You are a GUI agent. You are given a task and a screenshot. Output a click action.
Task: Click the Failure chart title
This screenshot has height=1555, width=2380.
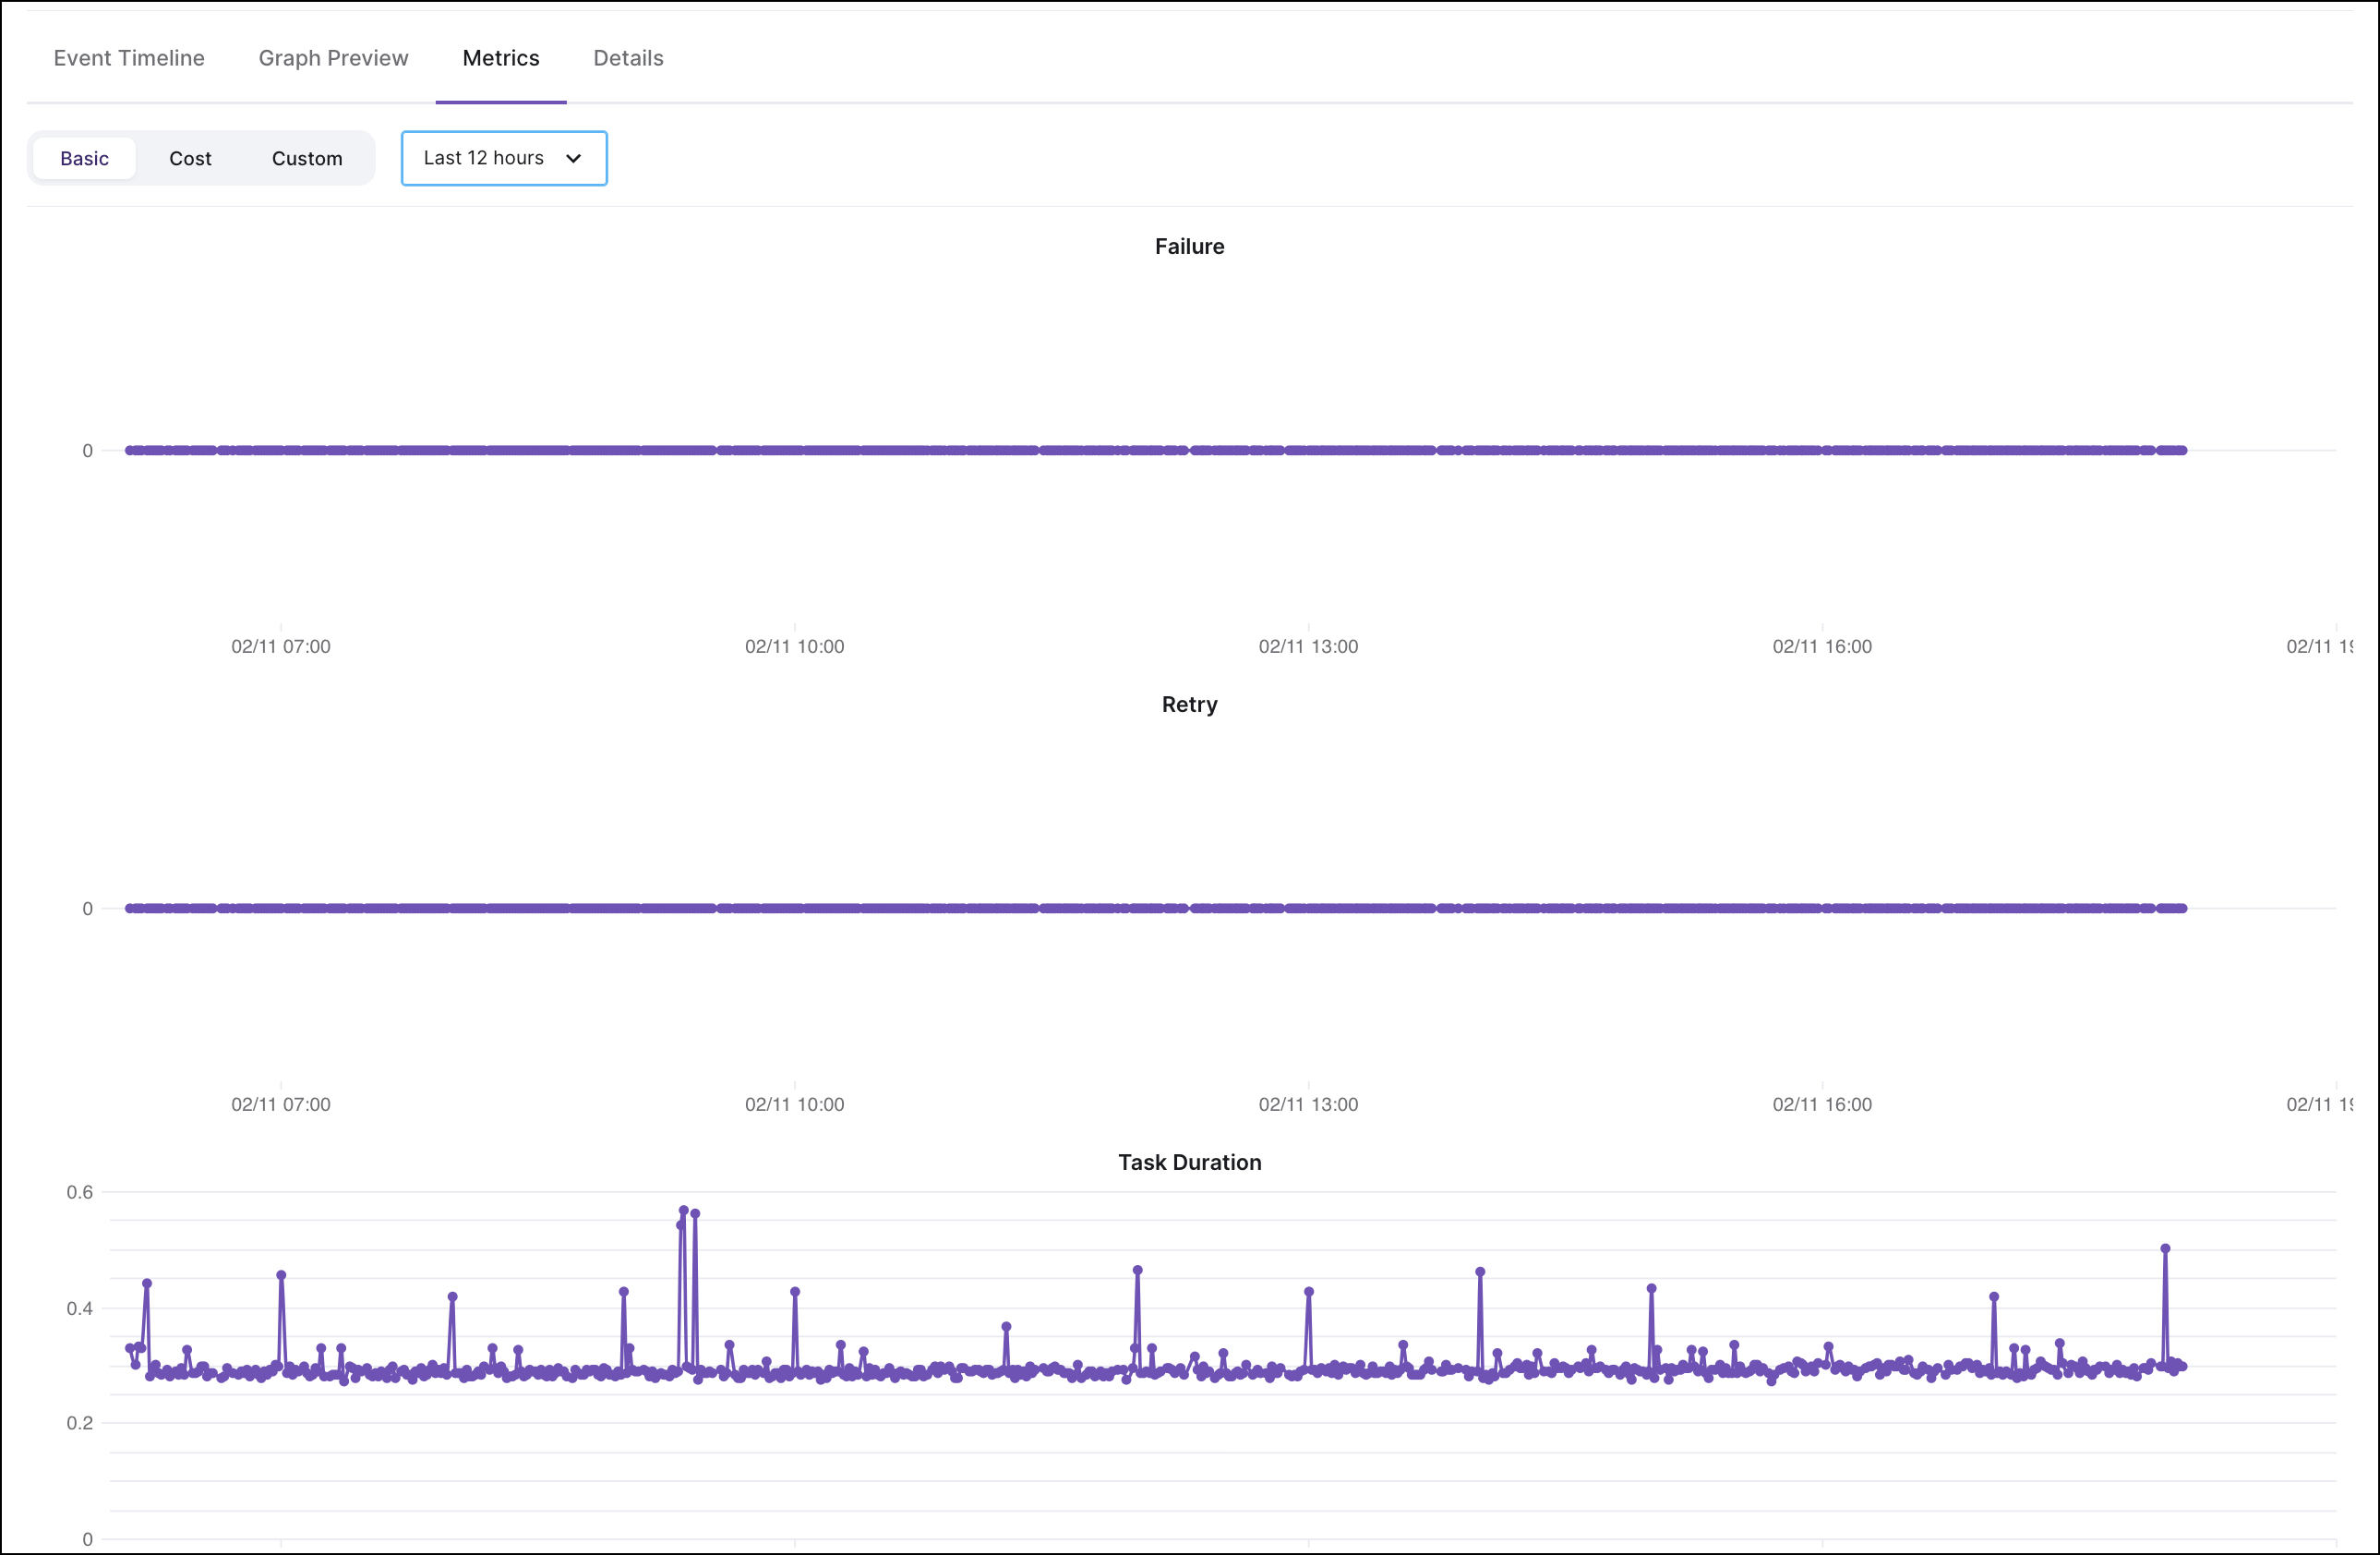(1188, 246)
